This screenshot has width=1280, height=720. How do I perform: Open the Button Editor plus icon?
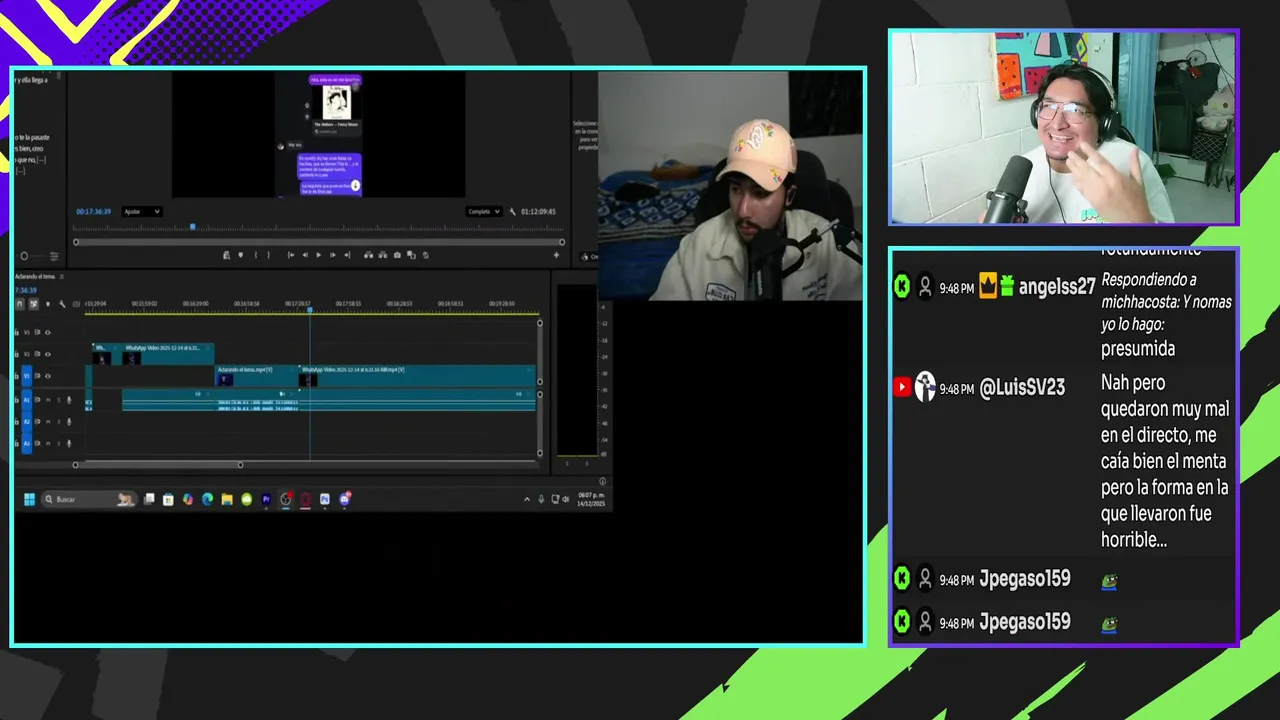556,255
